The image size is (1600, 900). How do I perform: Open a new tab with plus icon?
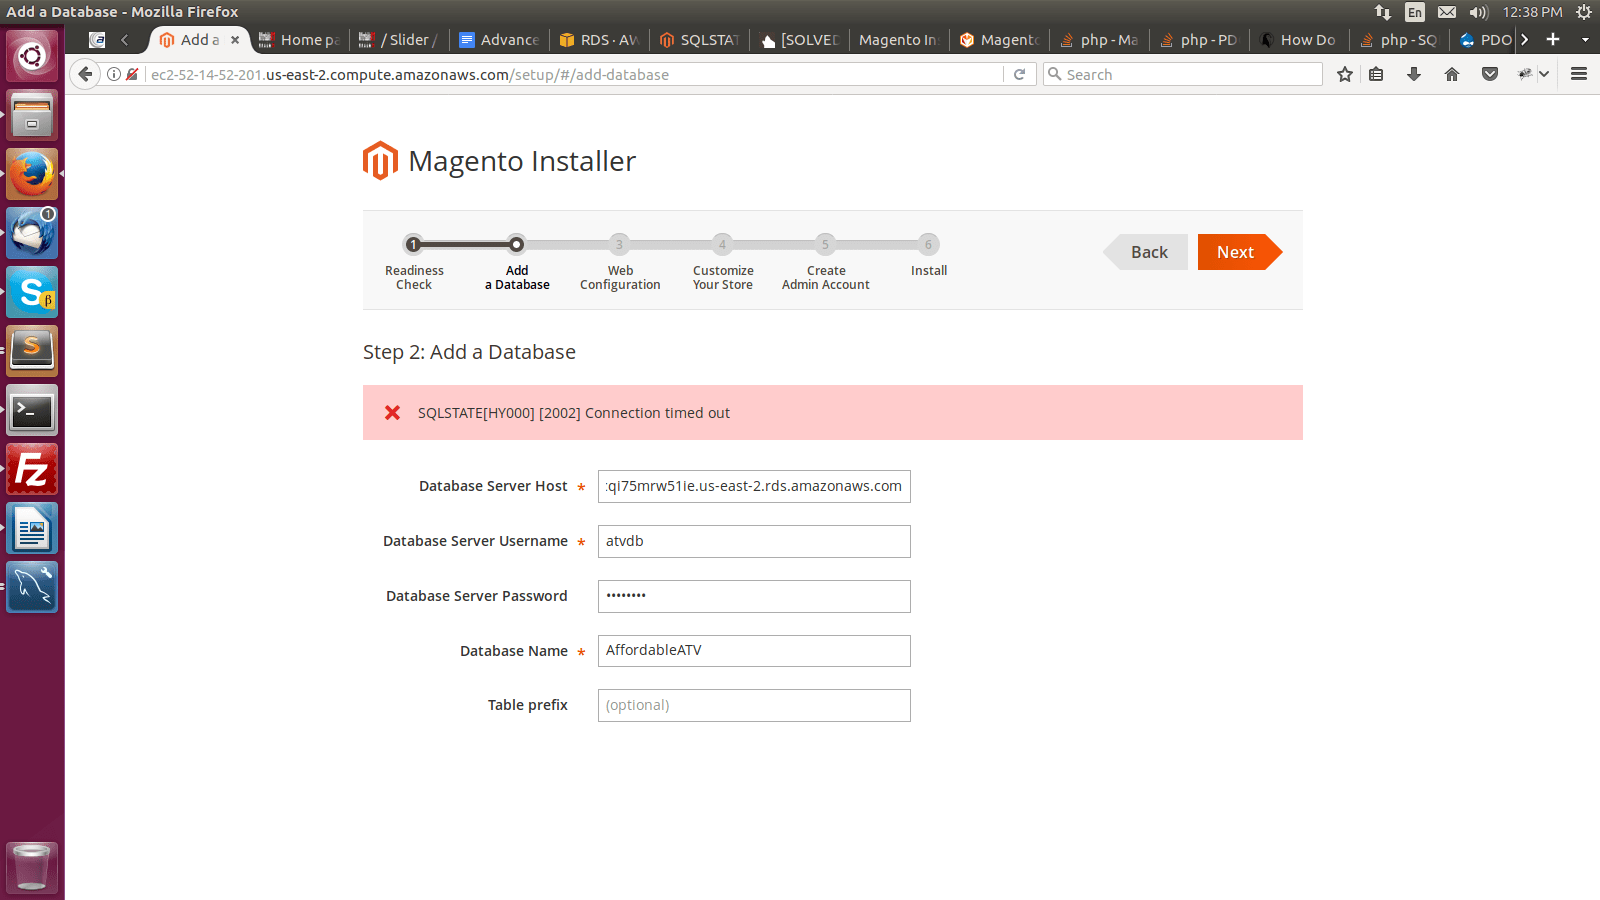pos(1553,39)
